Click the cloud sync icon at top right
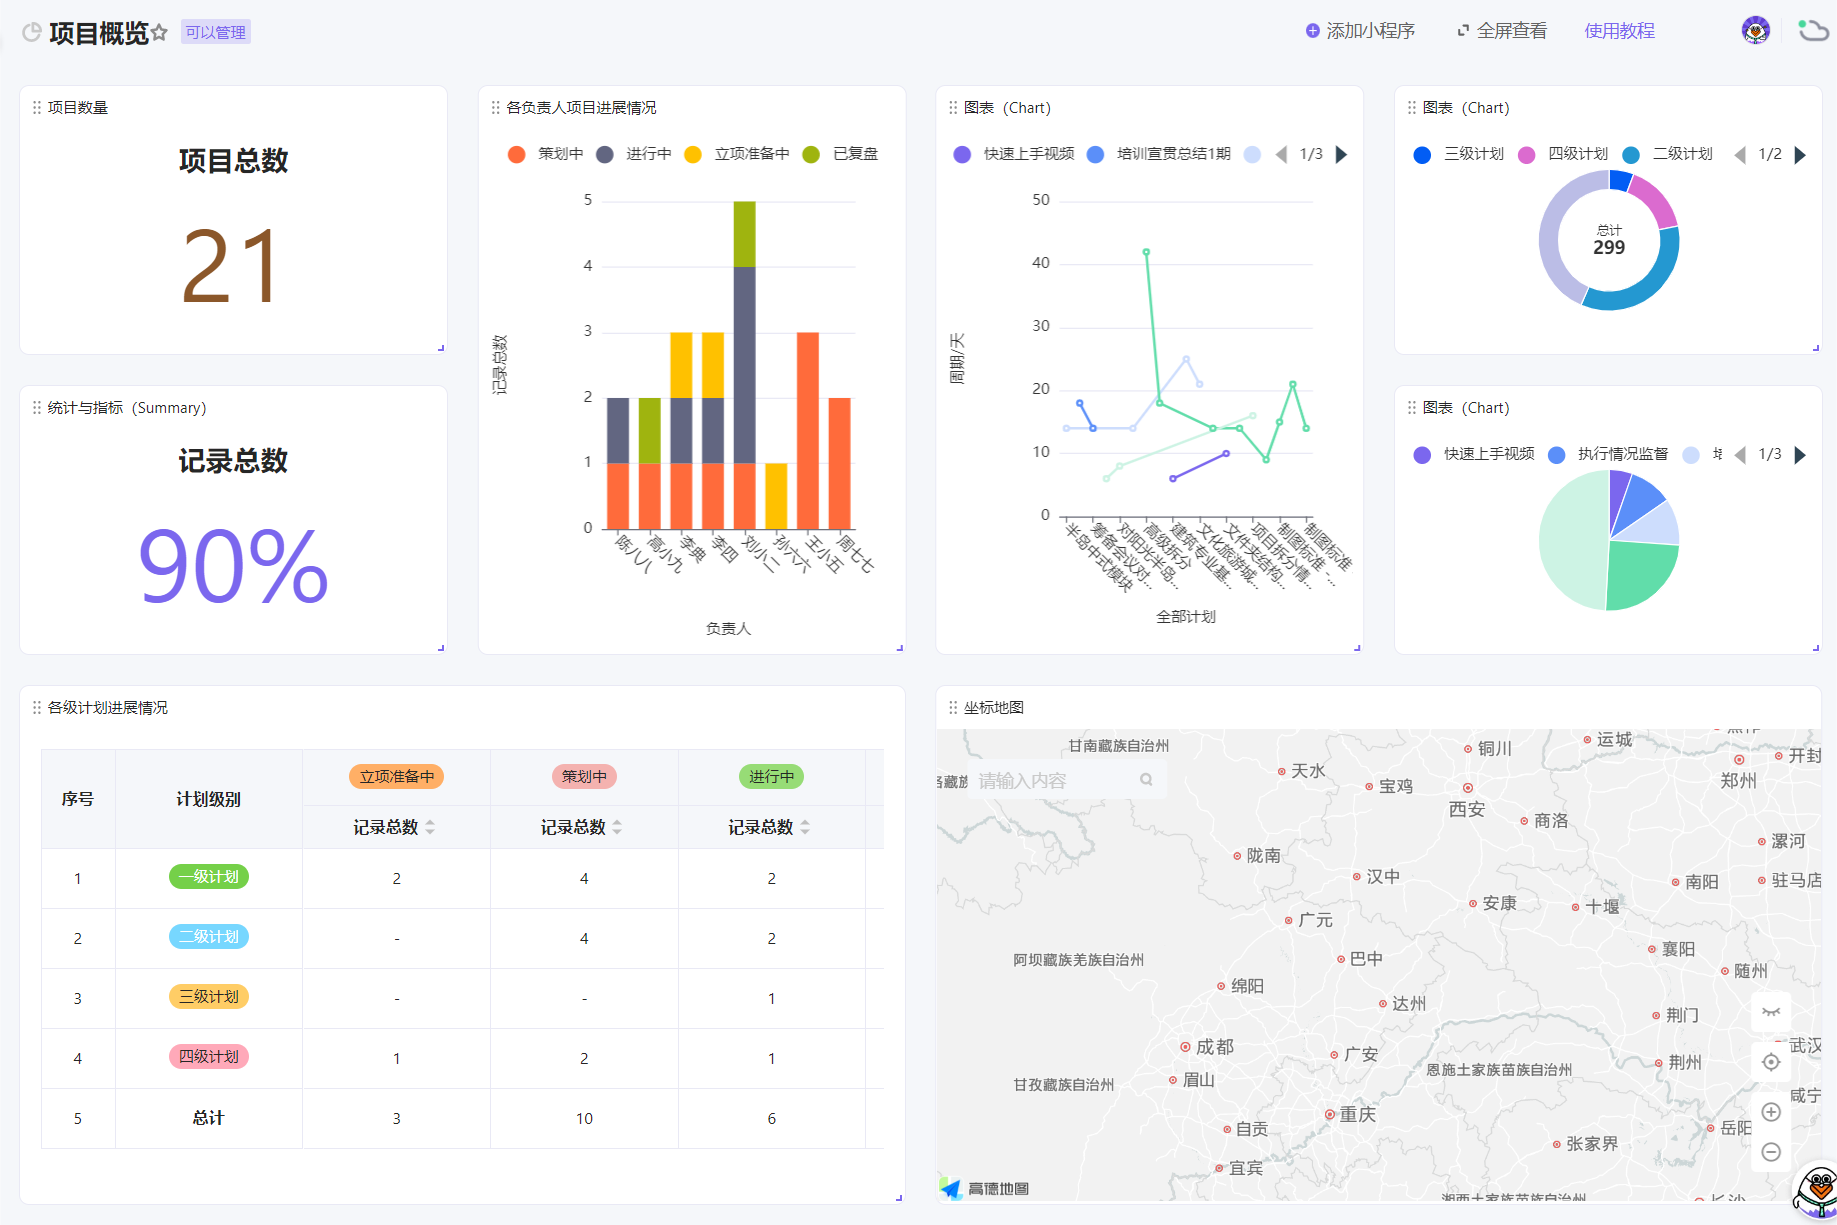Screen dimensions: 1837x1225 (x=1813, y=30)
